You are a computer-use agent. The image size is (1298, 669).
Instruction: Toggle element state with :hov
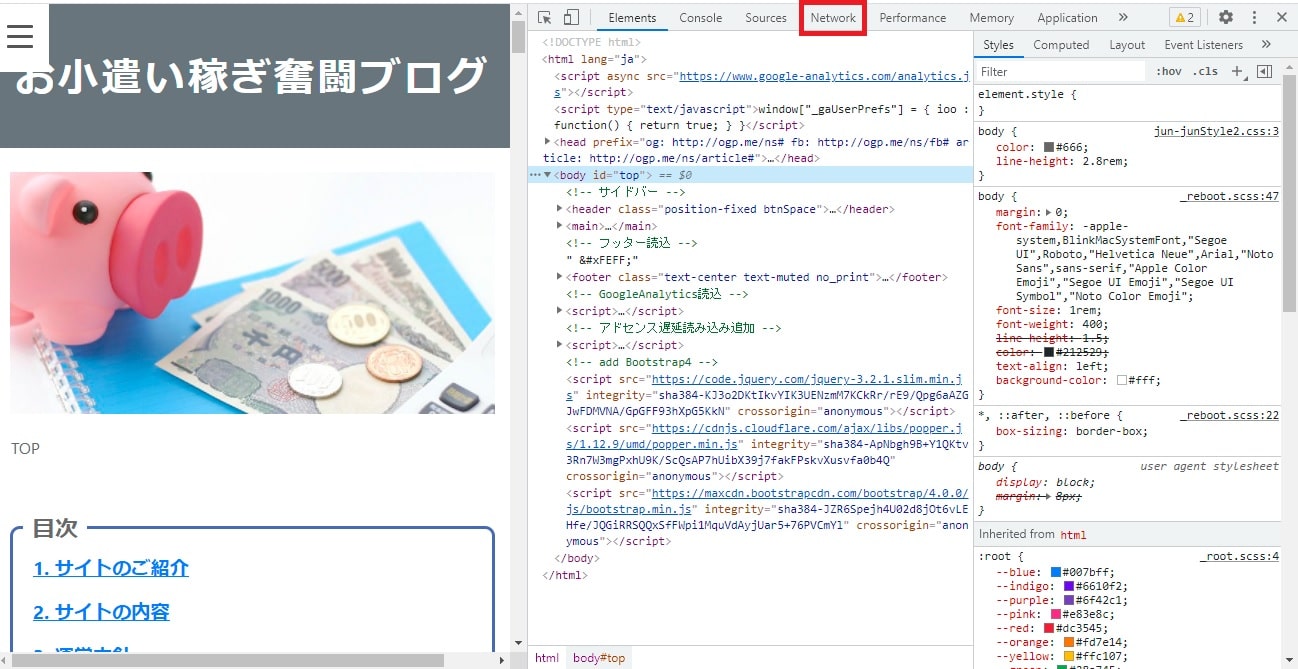[x=1168, y=71]
